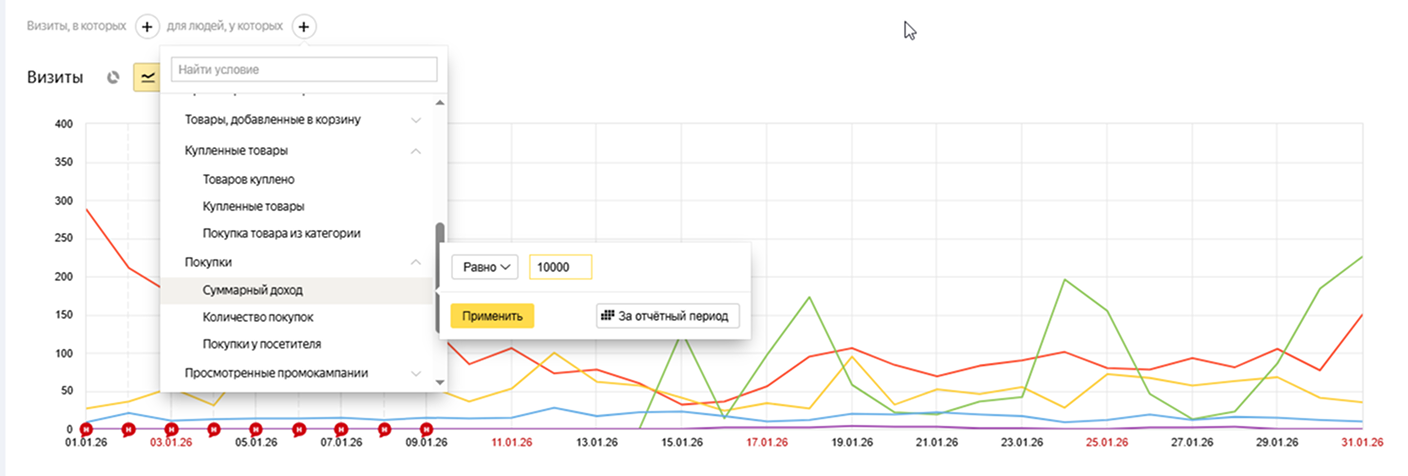
Task: Click calendar grid icon in report period button
Action: click(x=606, y=316)
